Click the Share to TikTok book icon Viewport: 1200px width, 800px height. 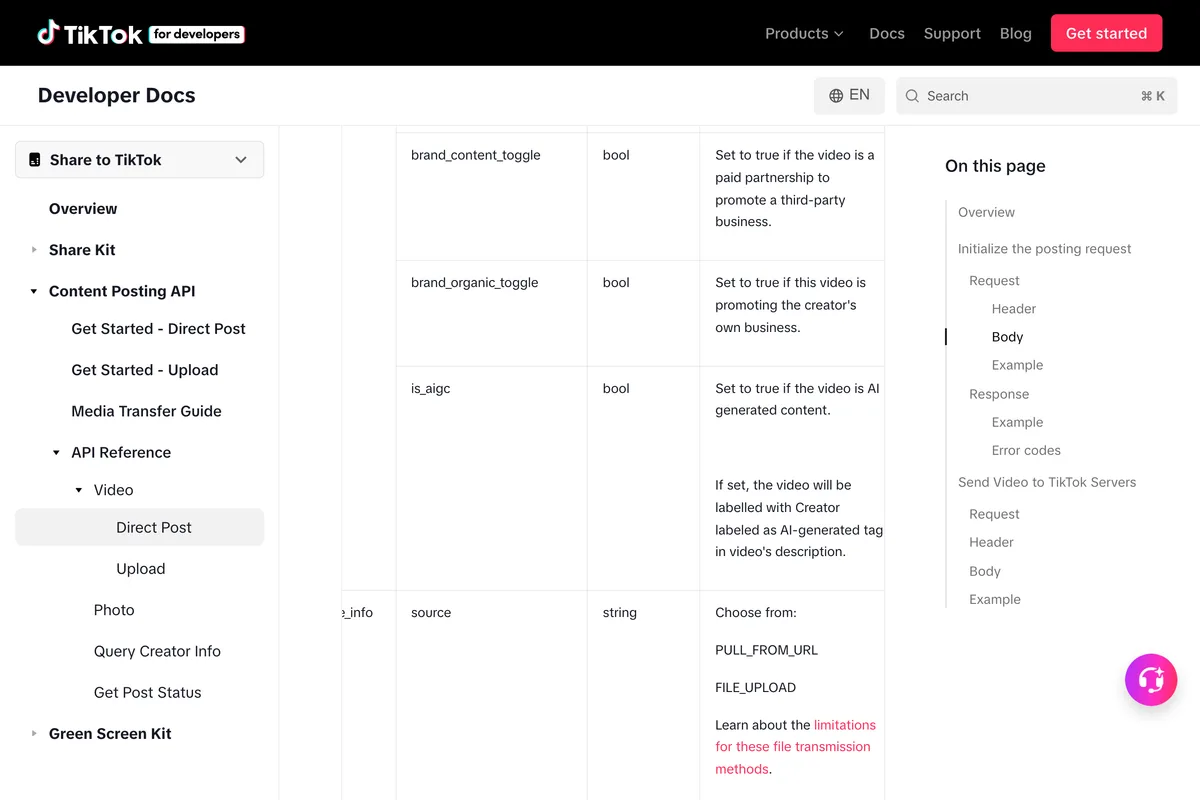click(35, 160)
